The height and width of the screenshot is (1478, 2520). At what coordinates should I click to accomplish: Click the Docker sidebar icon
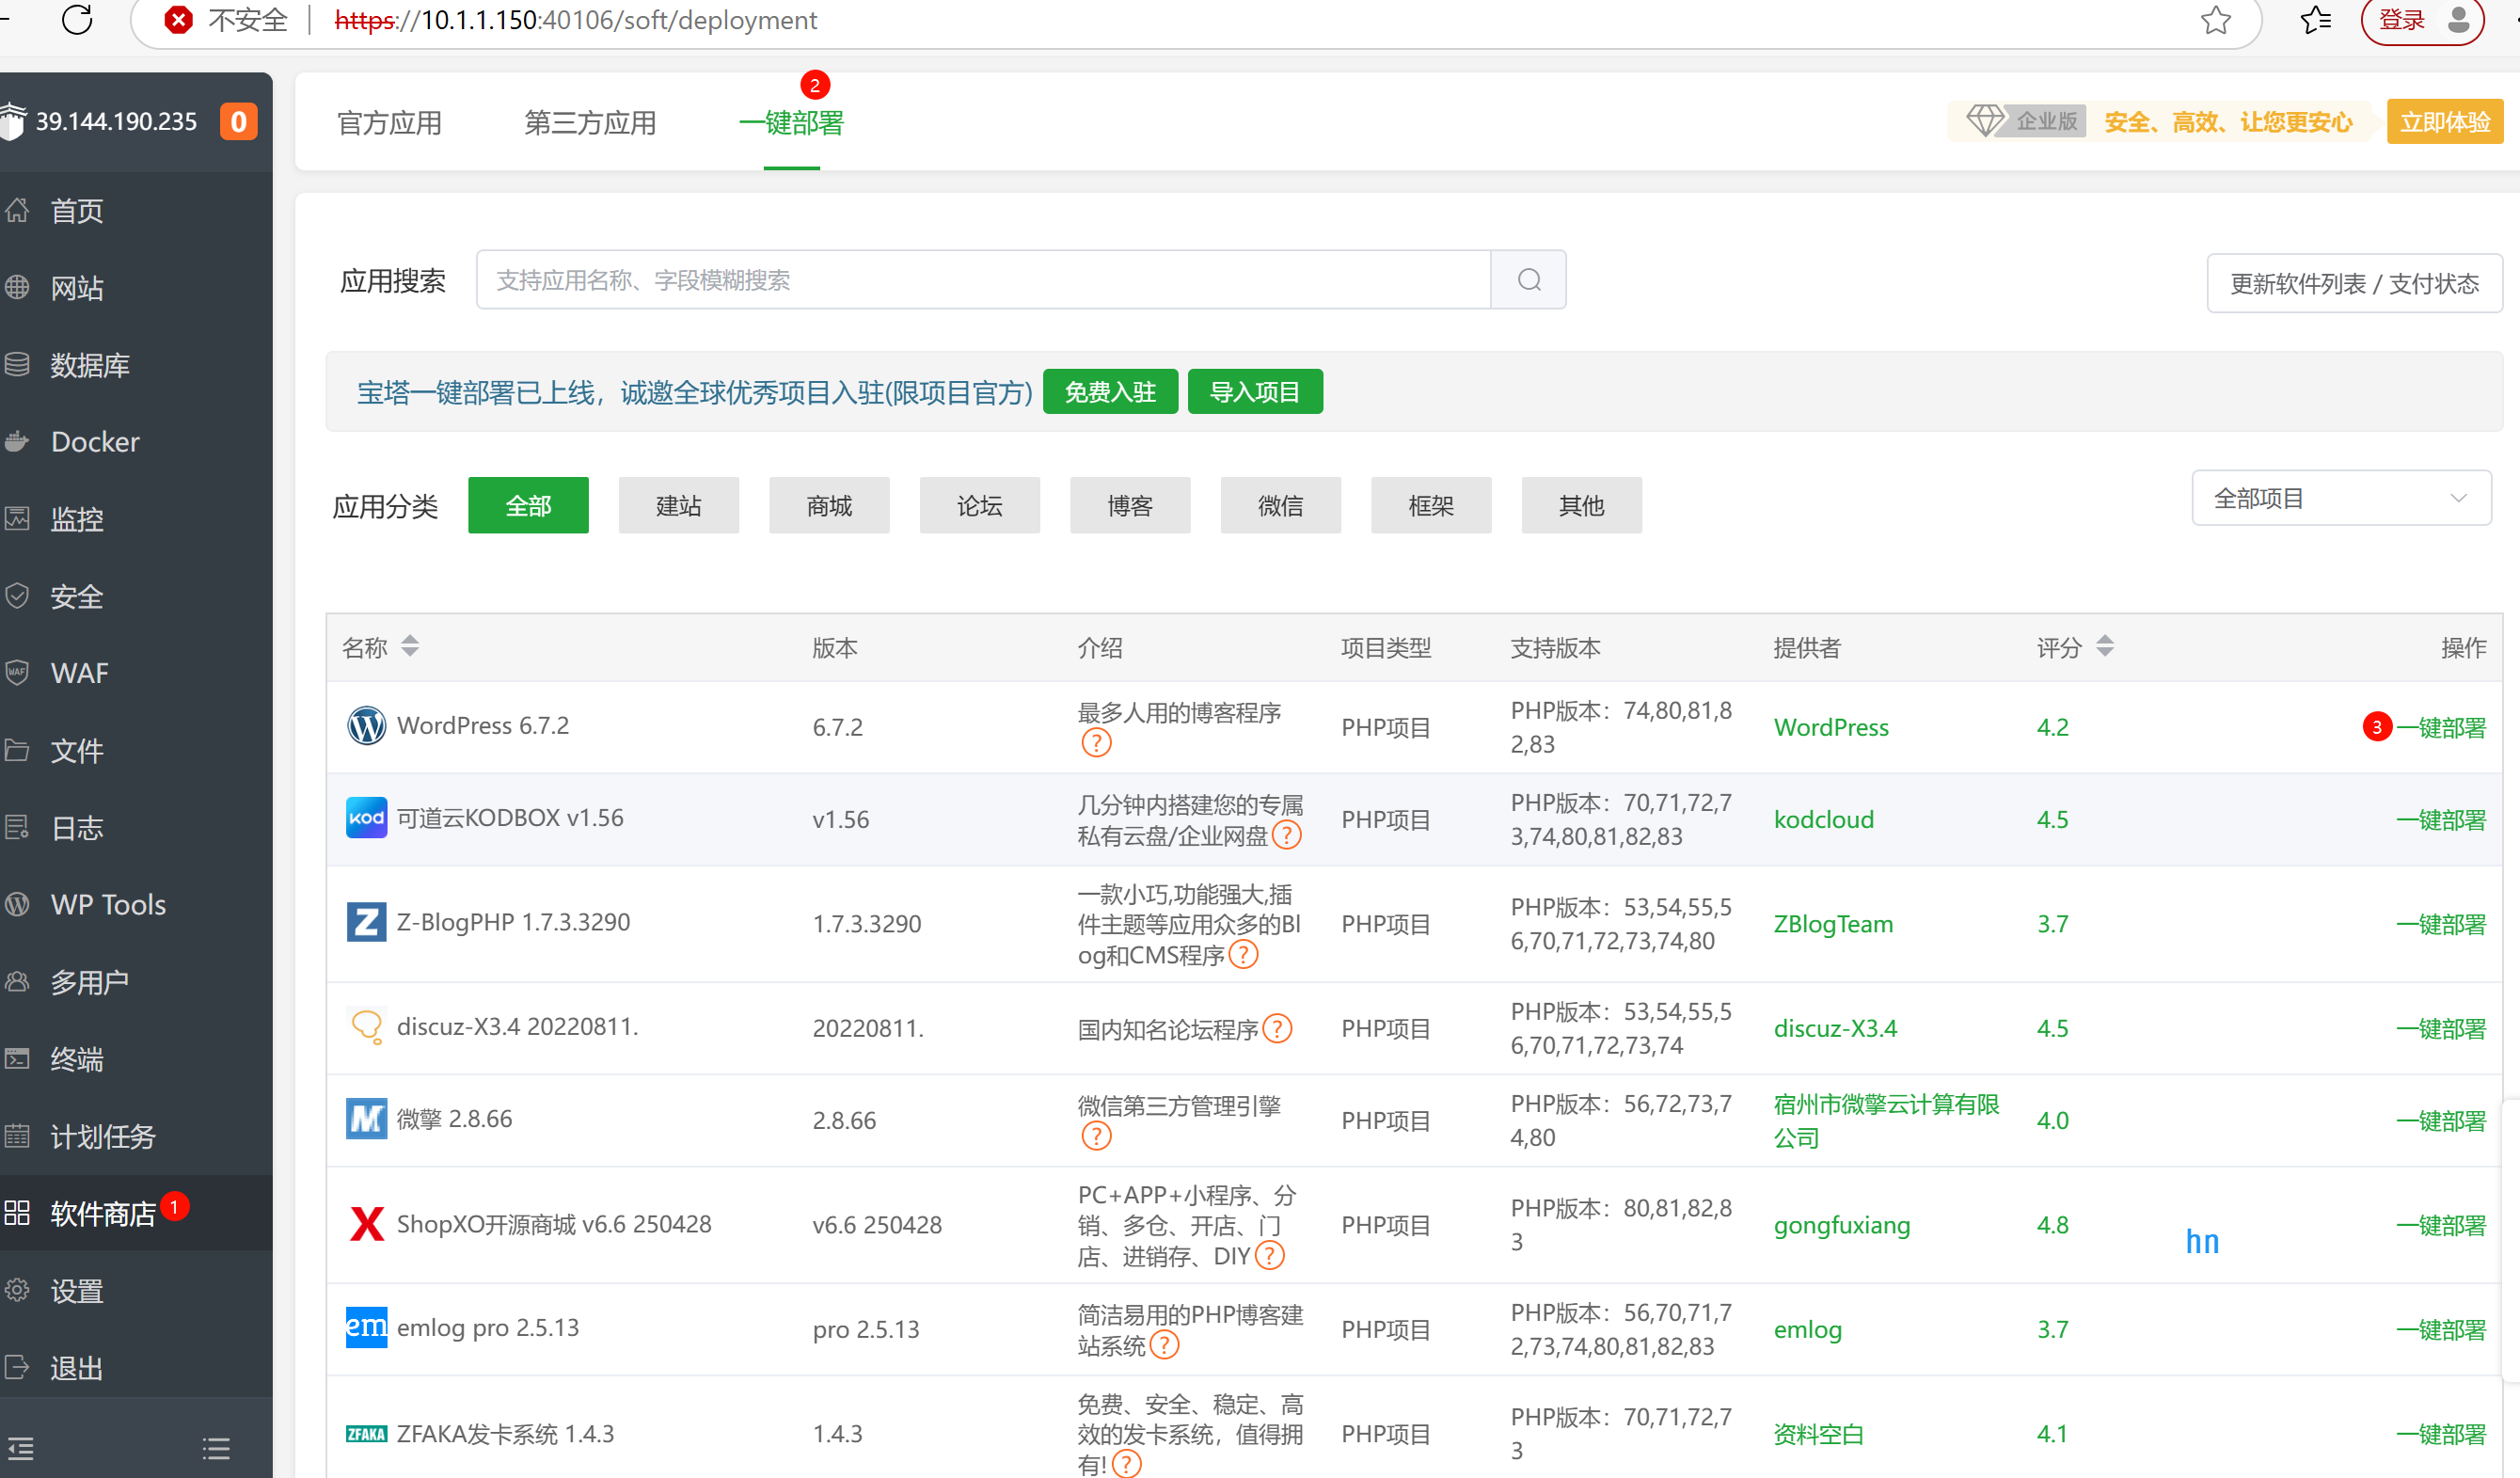[17, 442]
